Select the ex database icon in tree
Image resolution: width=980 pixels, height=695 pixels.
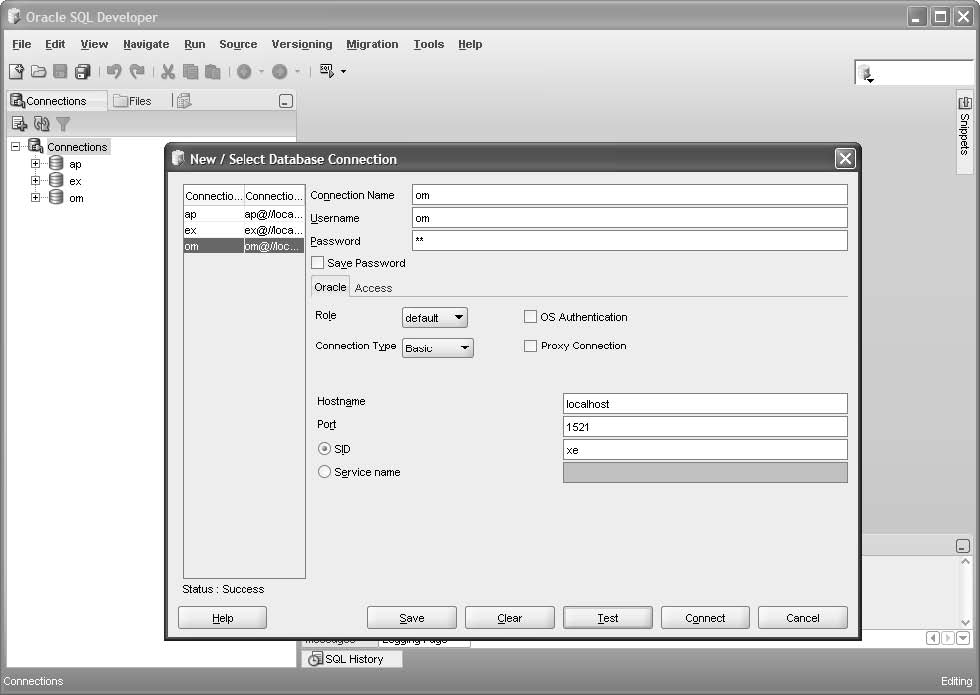coord(56,181)
